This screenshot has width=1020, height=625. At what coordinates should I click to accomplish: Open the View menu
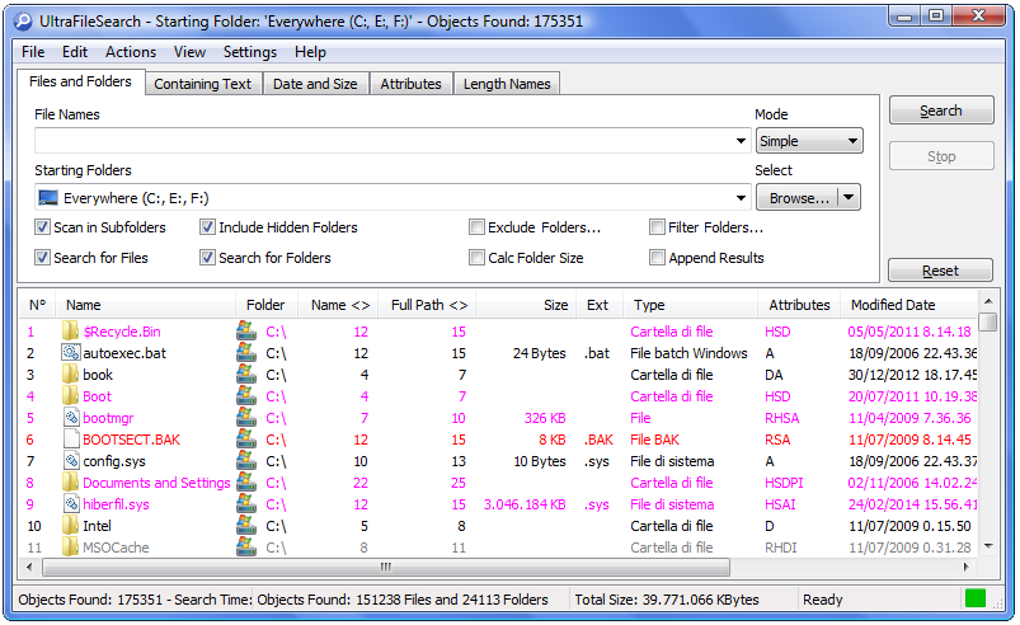(x=189, y=52)
